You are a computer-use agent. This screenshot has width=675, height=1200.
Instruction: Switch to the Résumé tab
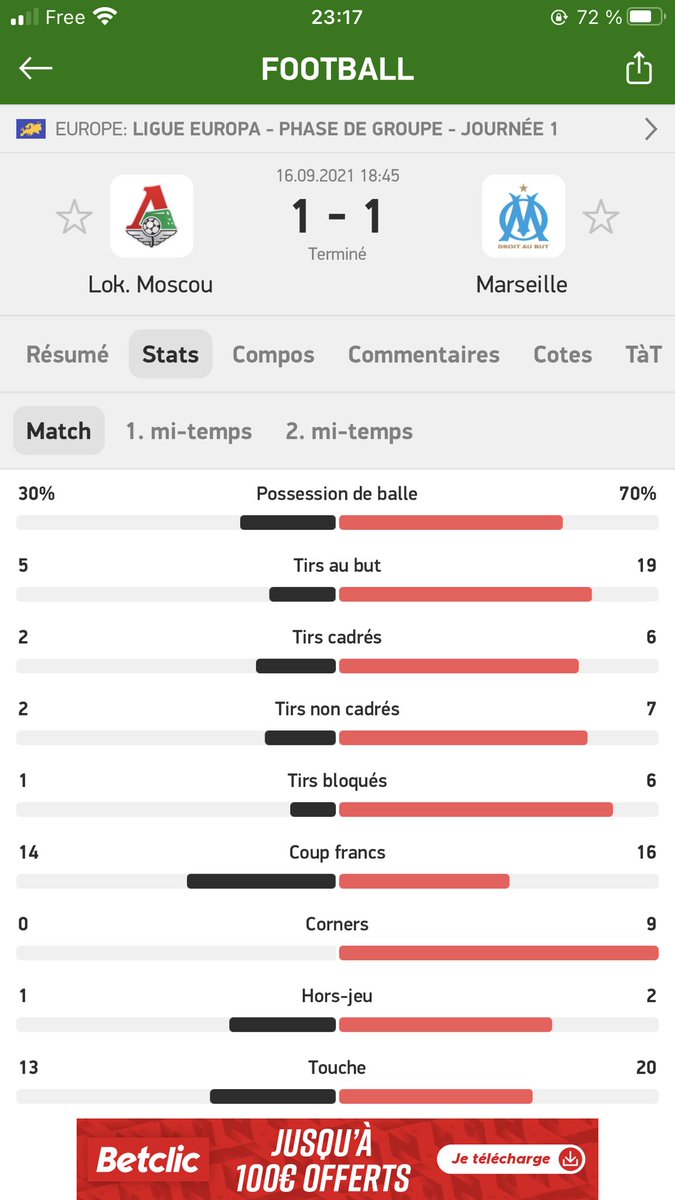point(67,354)
